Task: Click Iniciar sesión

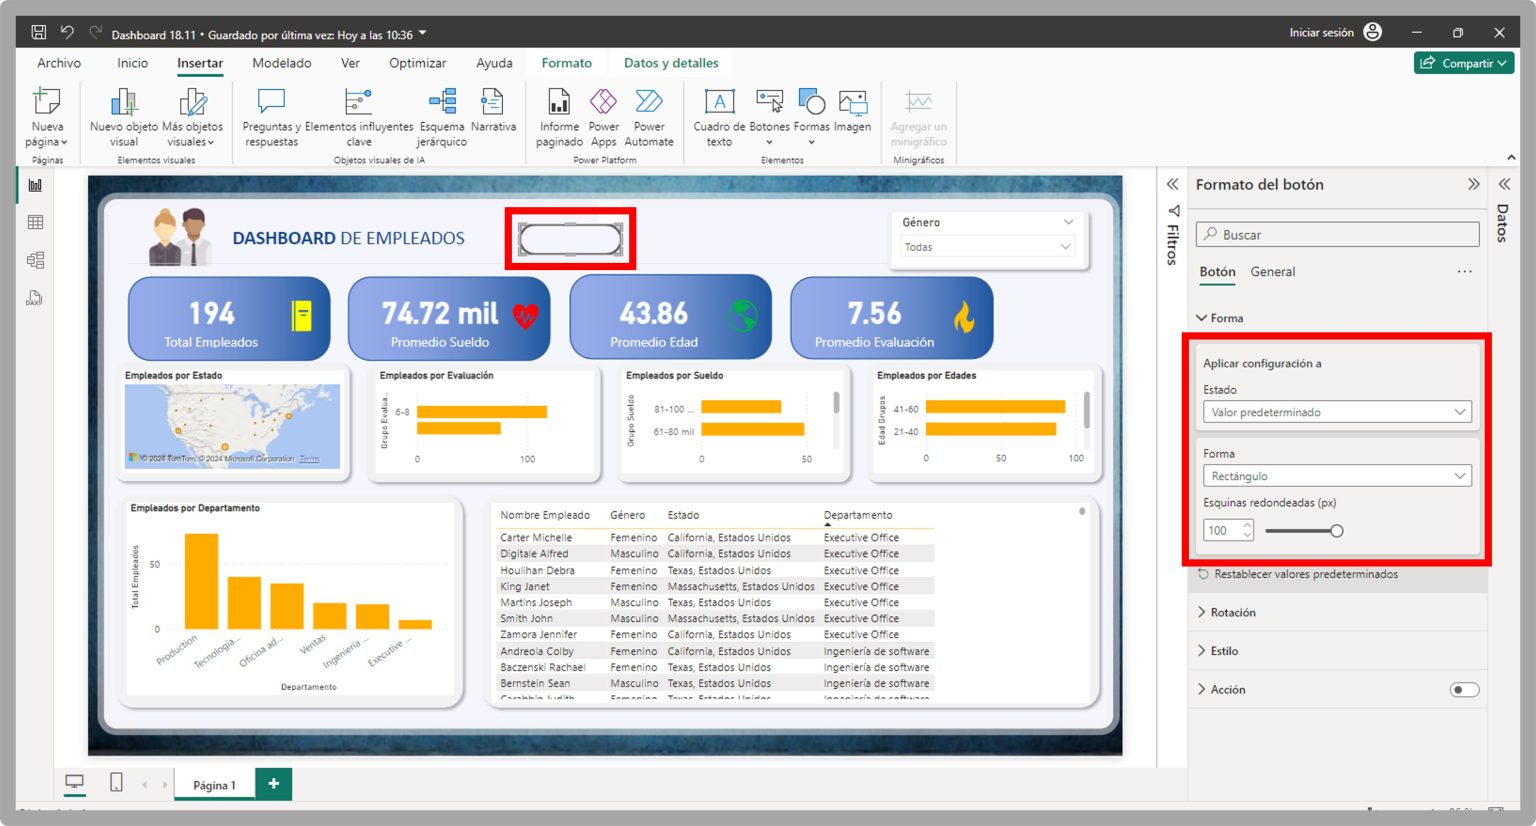Action: pos(1321,33)
